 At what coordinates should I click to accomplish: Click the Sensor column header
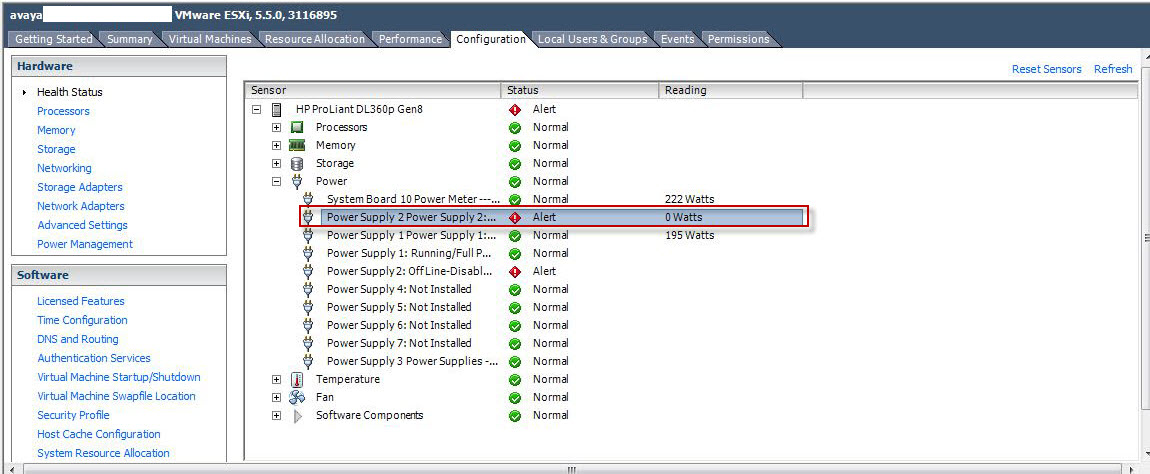[373, 90]
